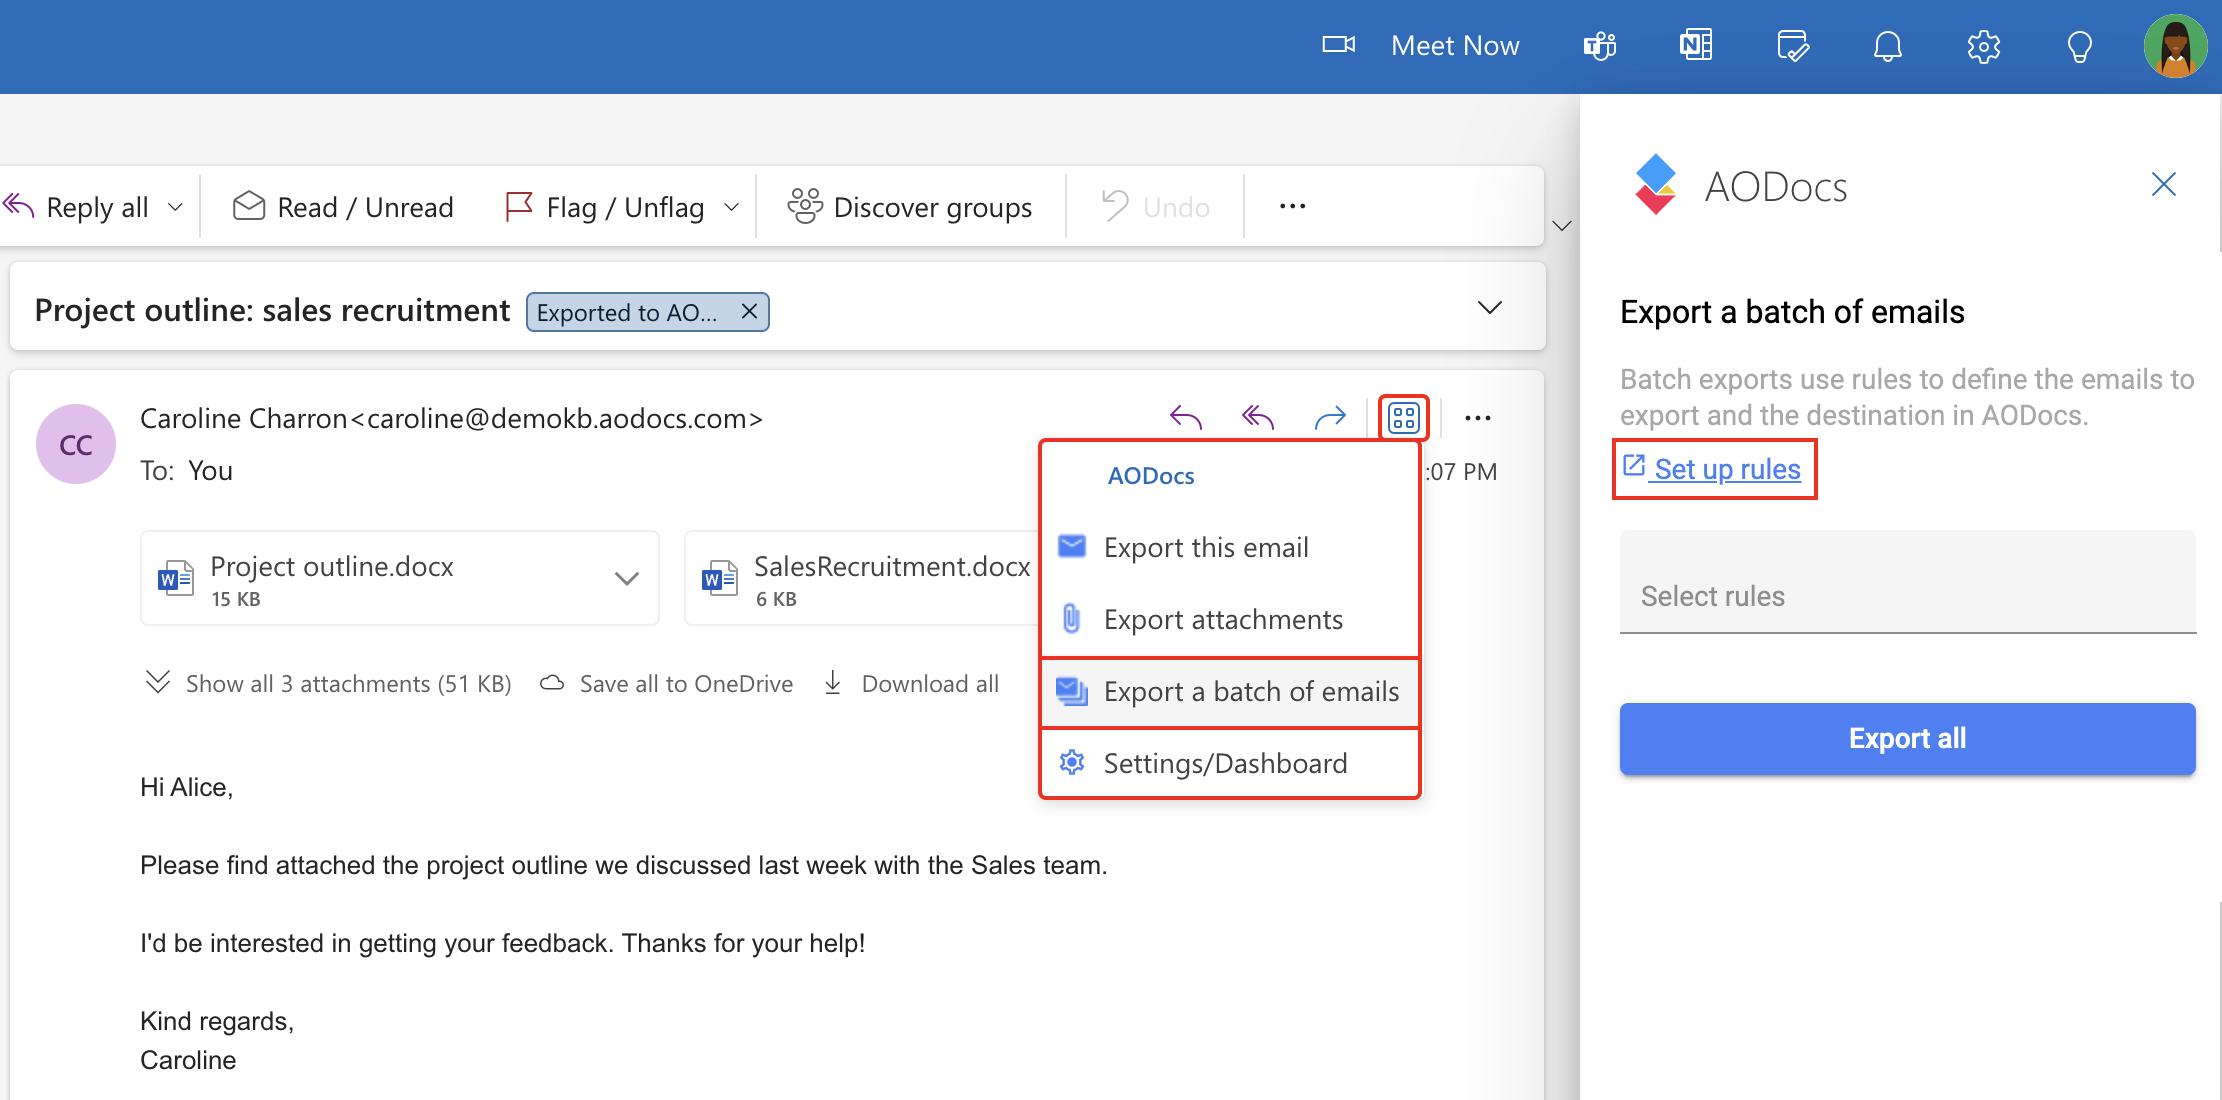
Task: Select Export attachments menu item
Action: tap(1230, 619)
